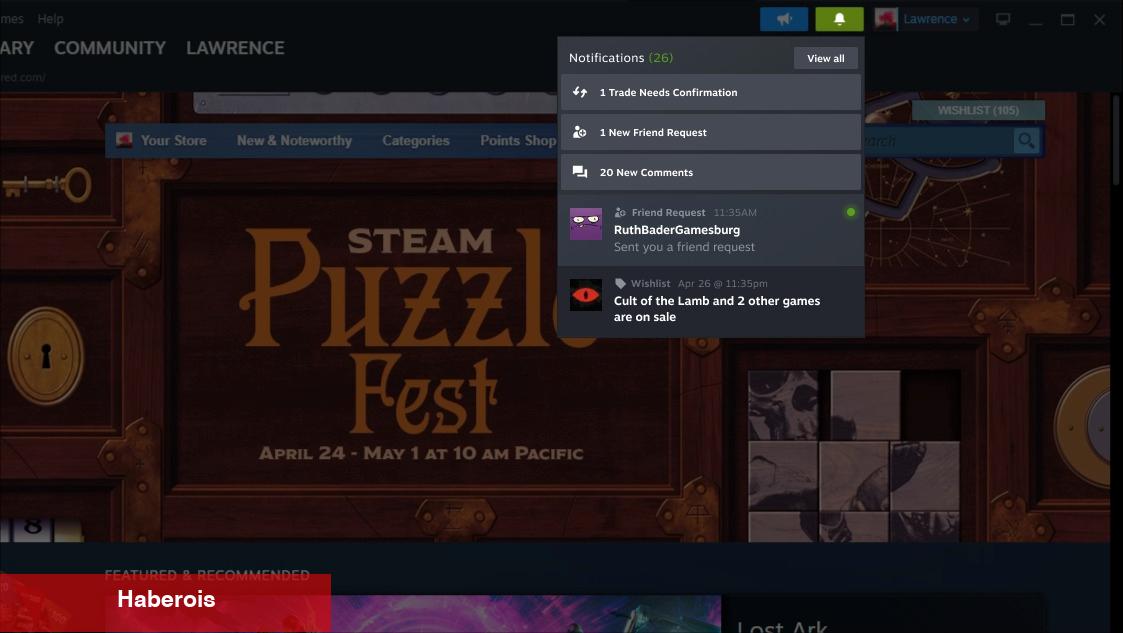Screen dimensions: 1123x633
Task: Open Points Shop tab
Action: (518, 141)
